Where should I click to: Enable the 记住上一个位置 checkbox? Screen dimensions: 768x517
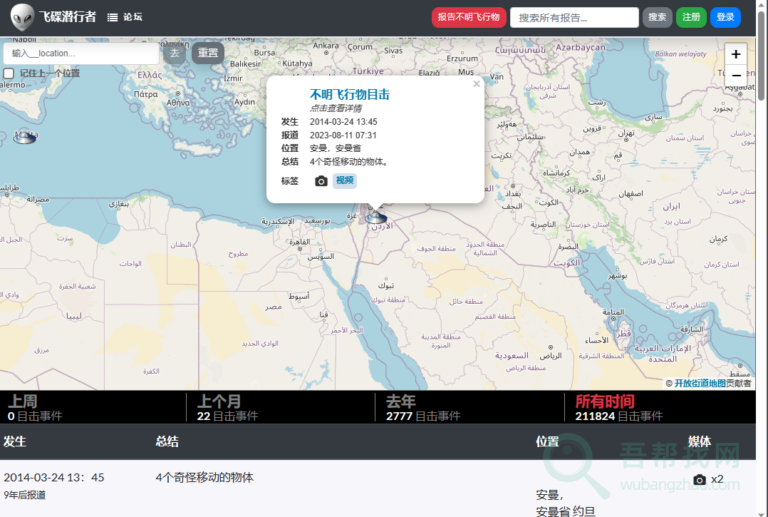9,73
